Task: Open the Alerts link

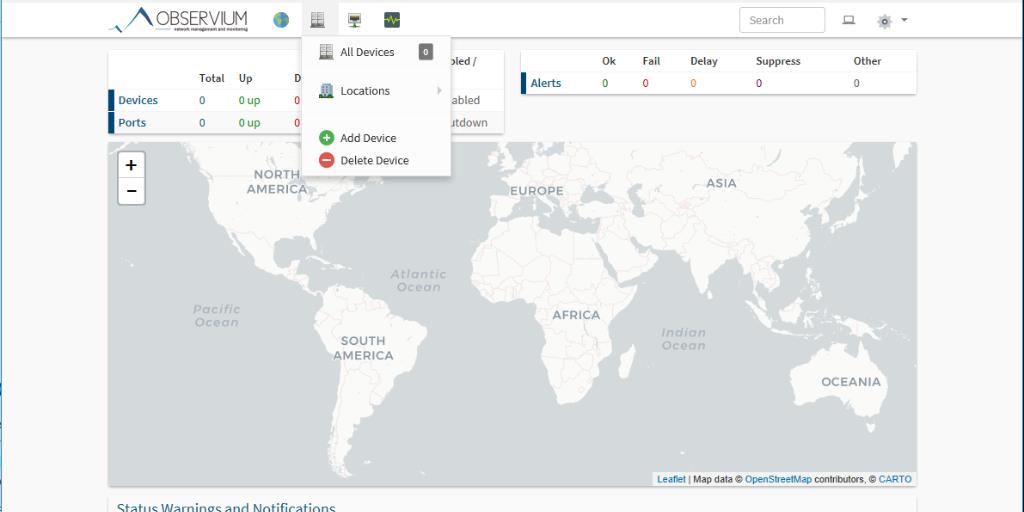Action: pyautogui.click(x=545, y=83)
